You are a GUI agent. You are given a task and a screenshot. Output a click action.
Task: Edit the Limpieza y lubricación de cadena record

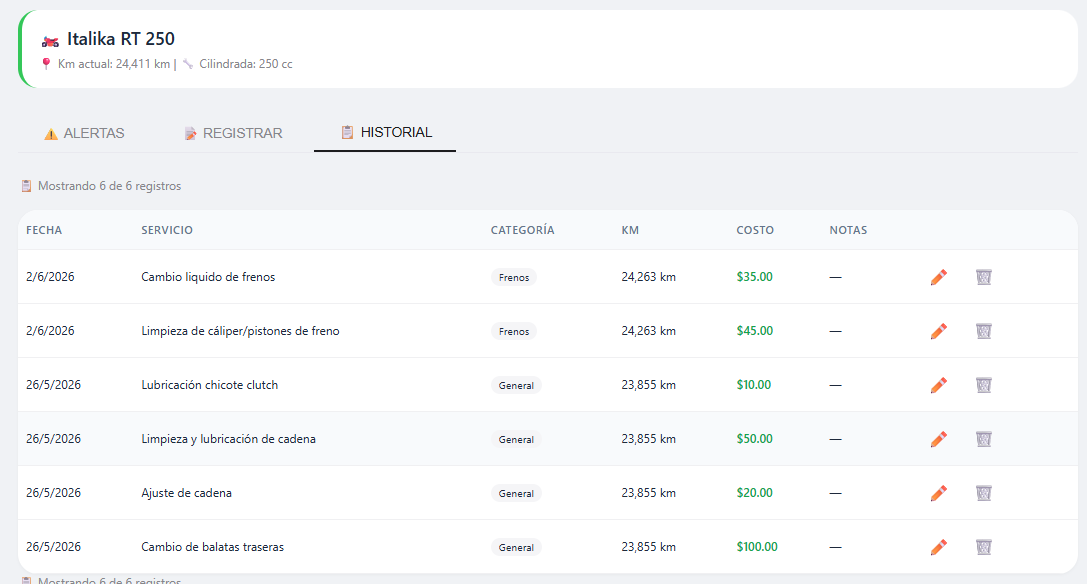coord(939,439)
